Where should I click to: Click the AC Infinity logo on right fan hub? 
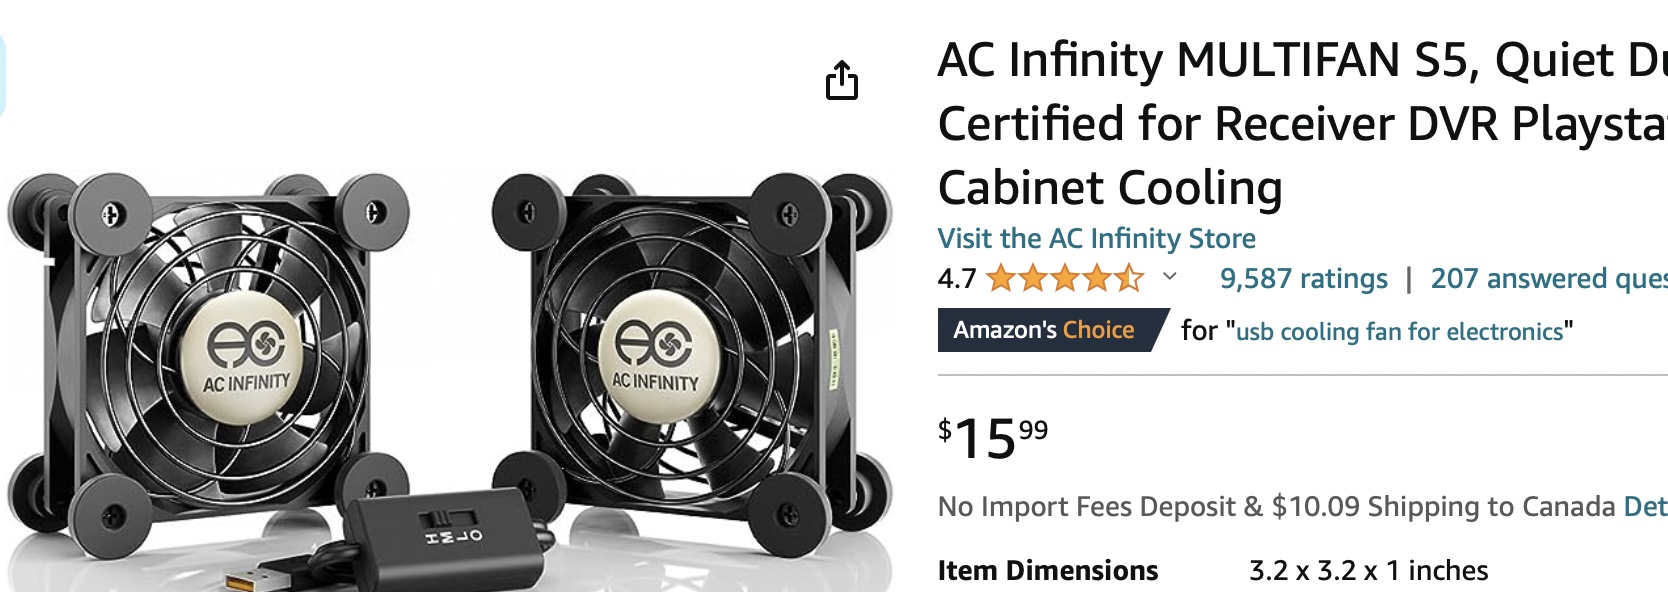tap(654, 355)
